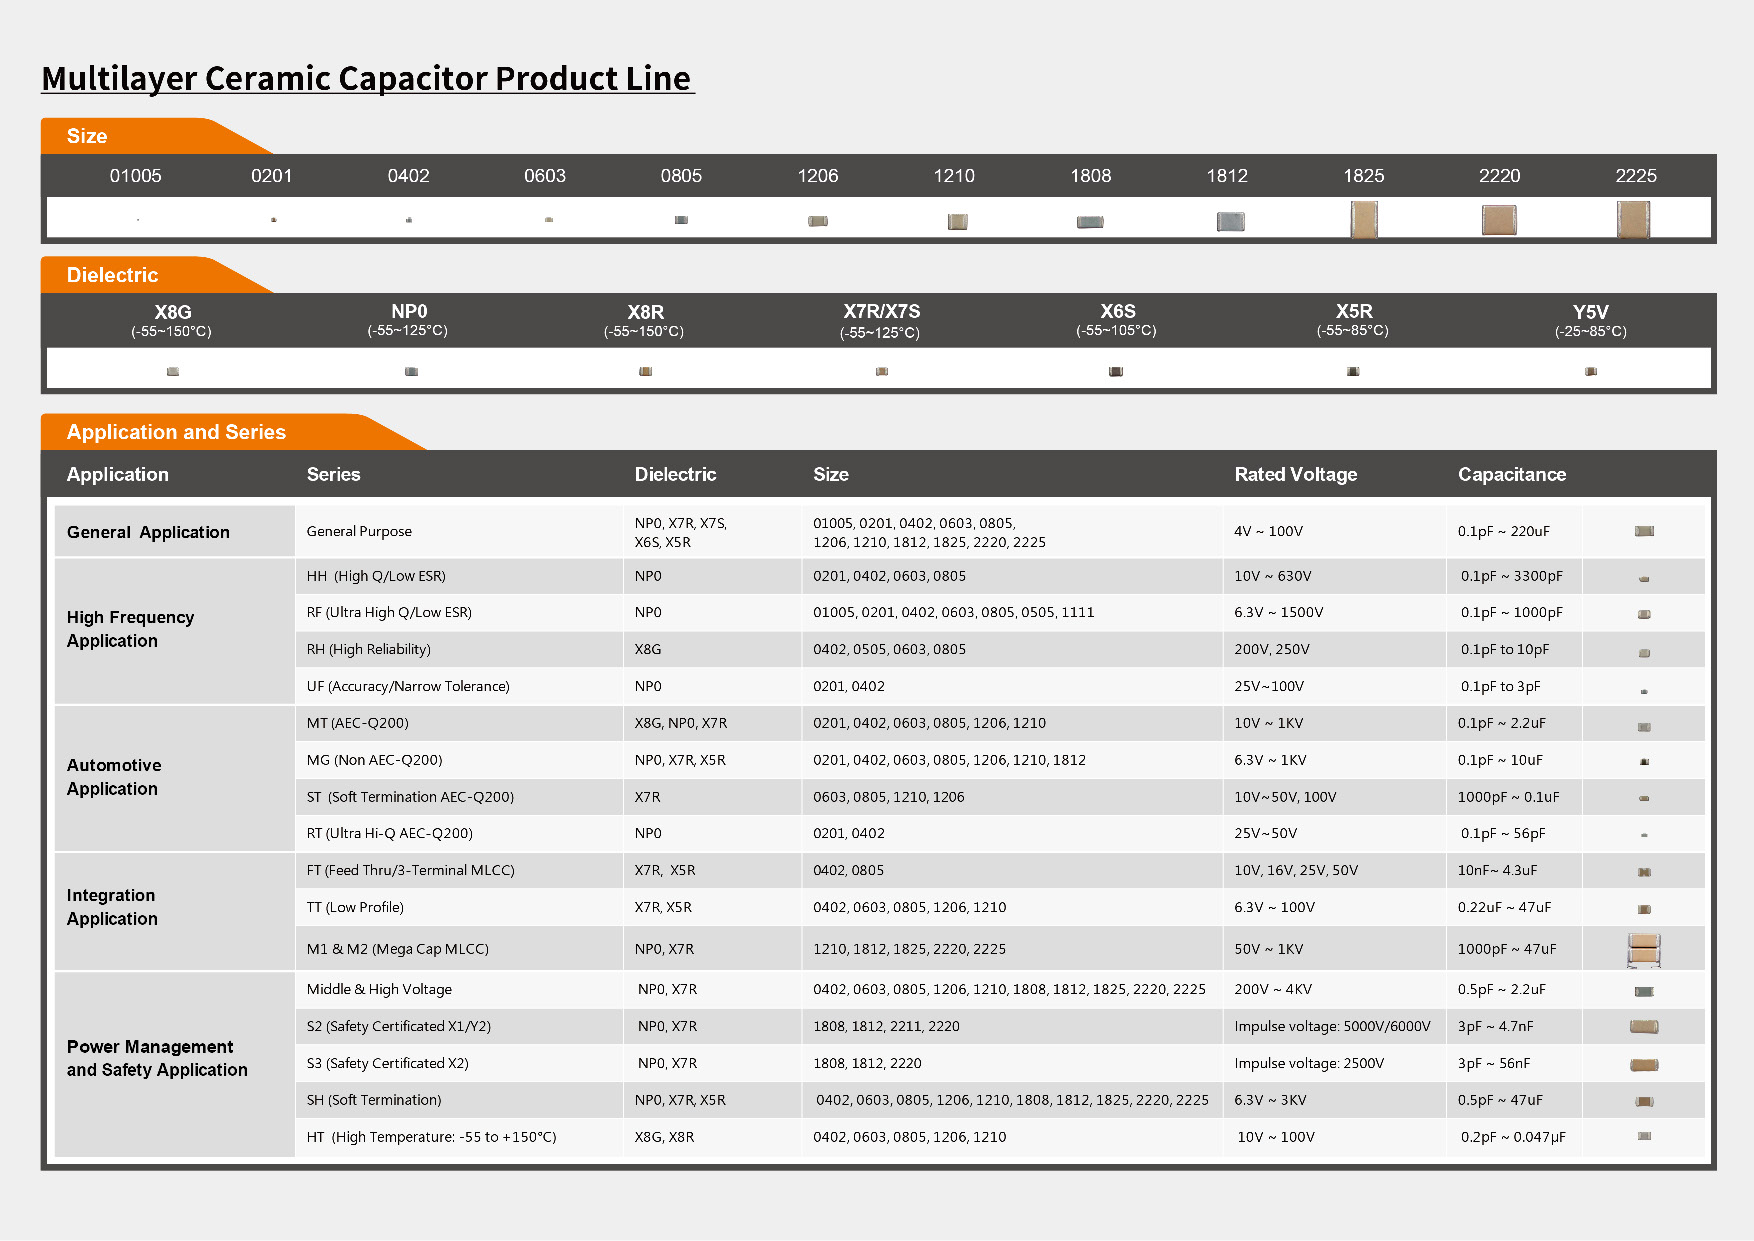Click the 2225 size capacitor image

1633,219
